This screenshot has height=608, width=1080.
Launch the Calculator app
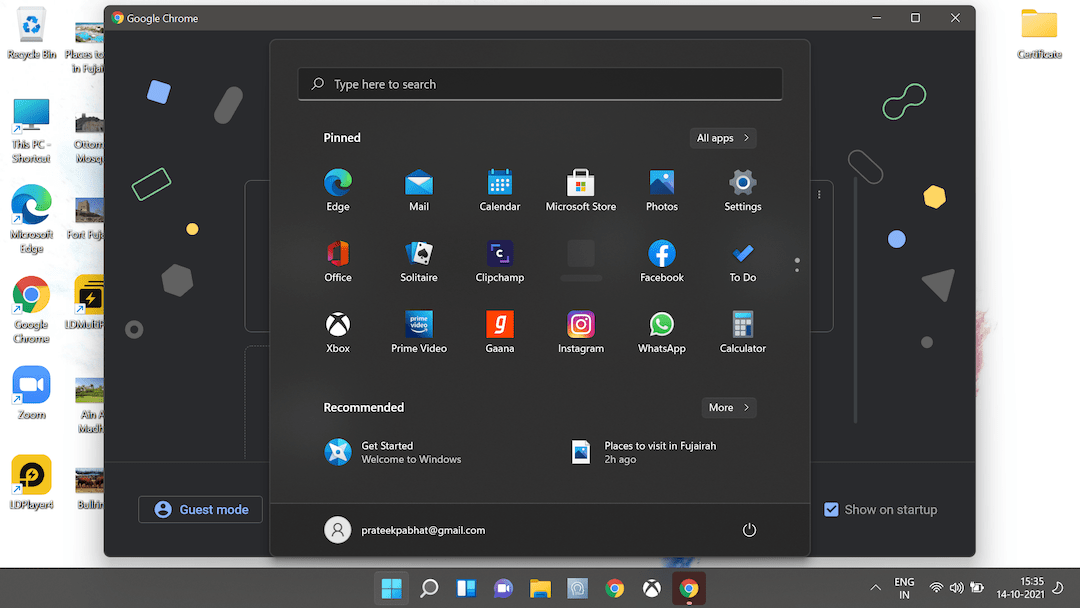click(x=742, y=333)
